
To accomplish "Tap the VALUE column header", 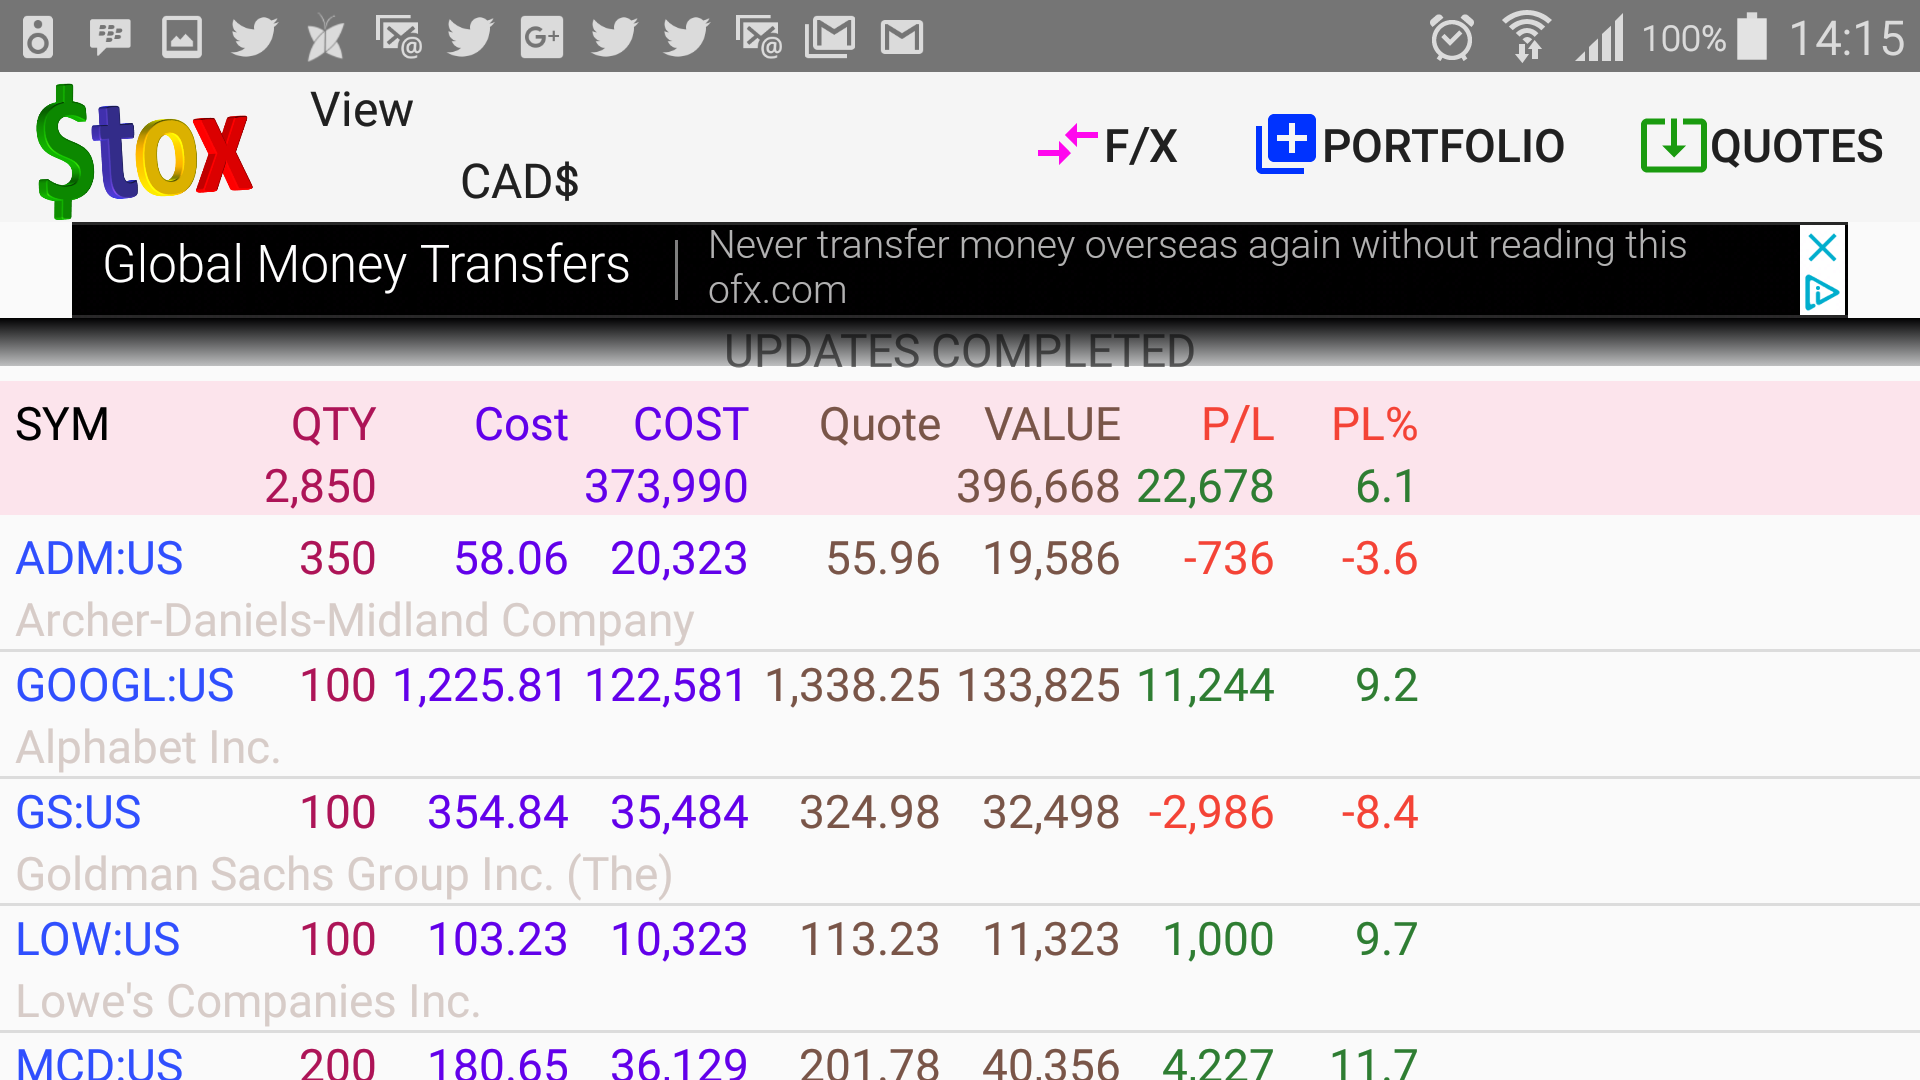I will coord(1052,425).
